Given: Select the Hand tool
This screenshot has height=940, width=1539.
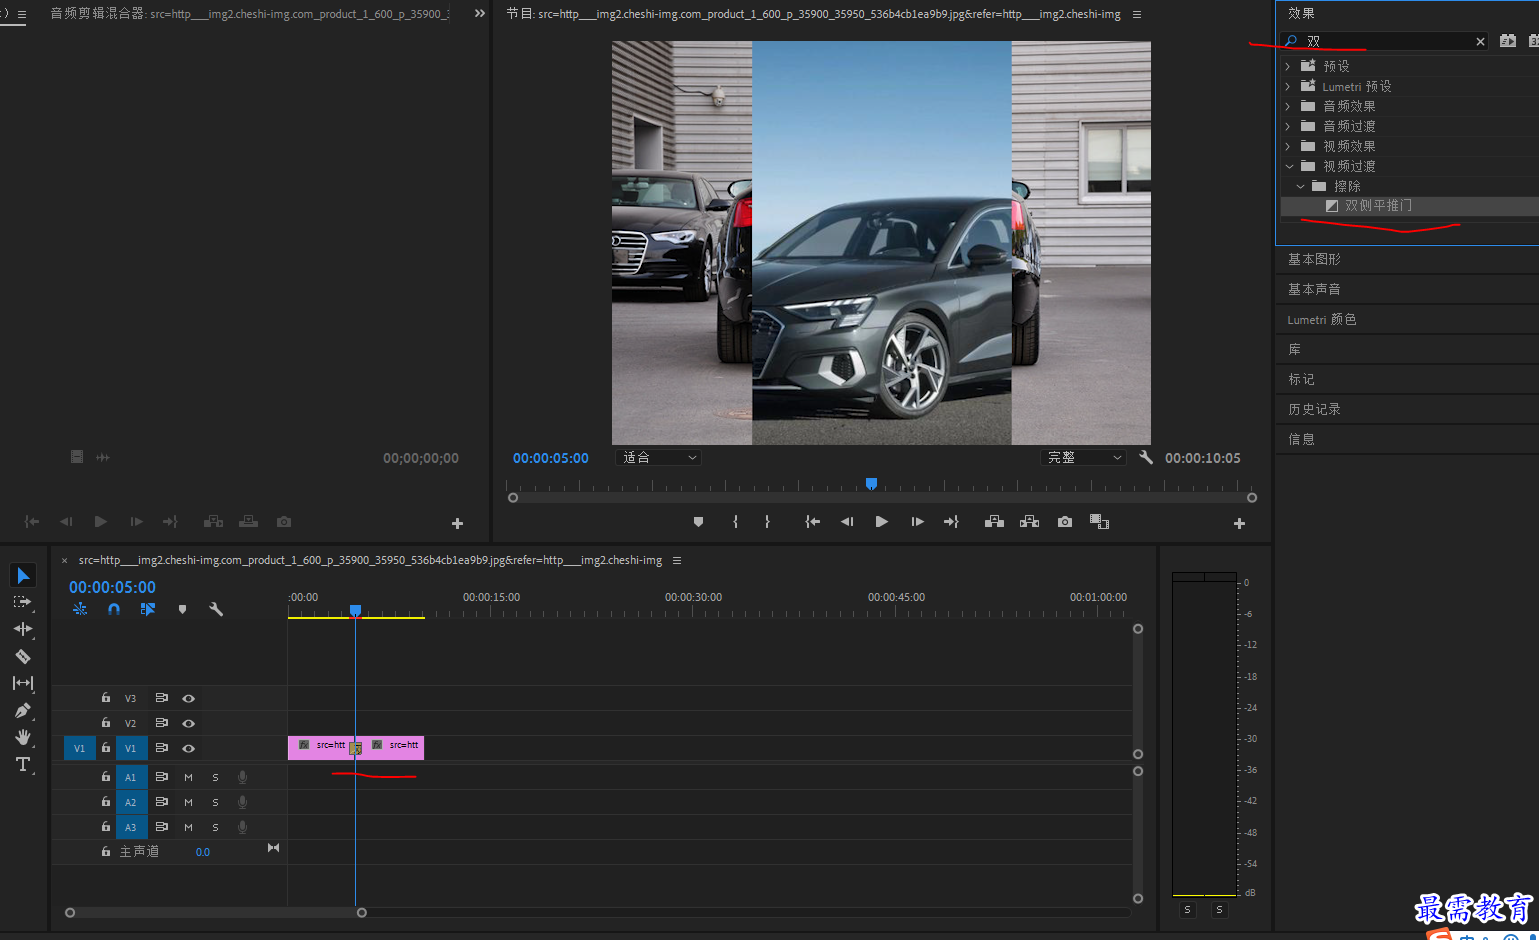Looking at the screenshot, I should click(23, 737).
